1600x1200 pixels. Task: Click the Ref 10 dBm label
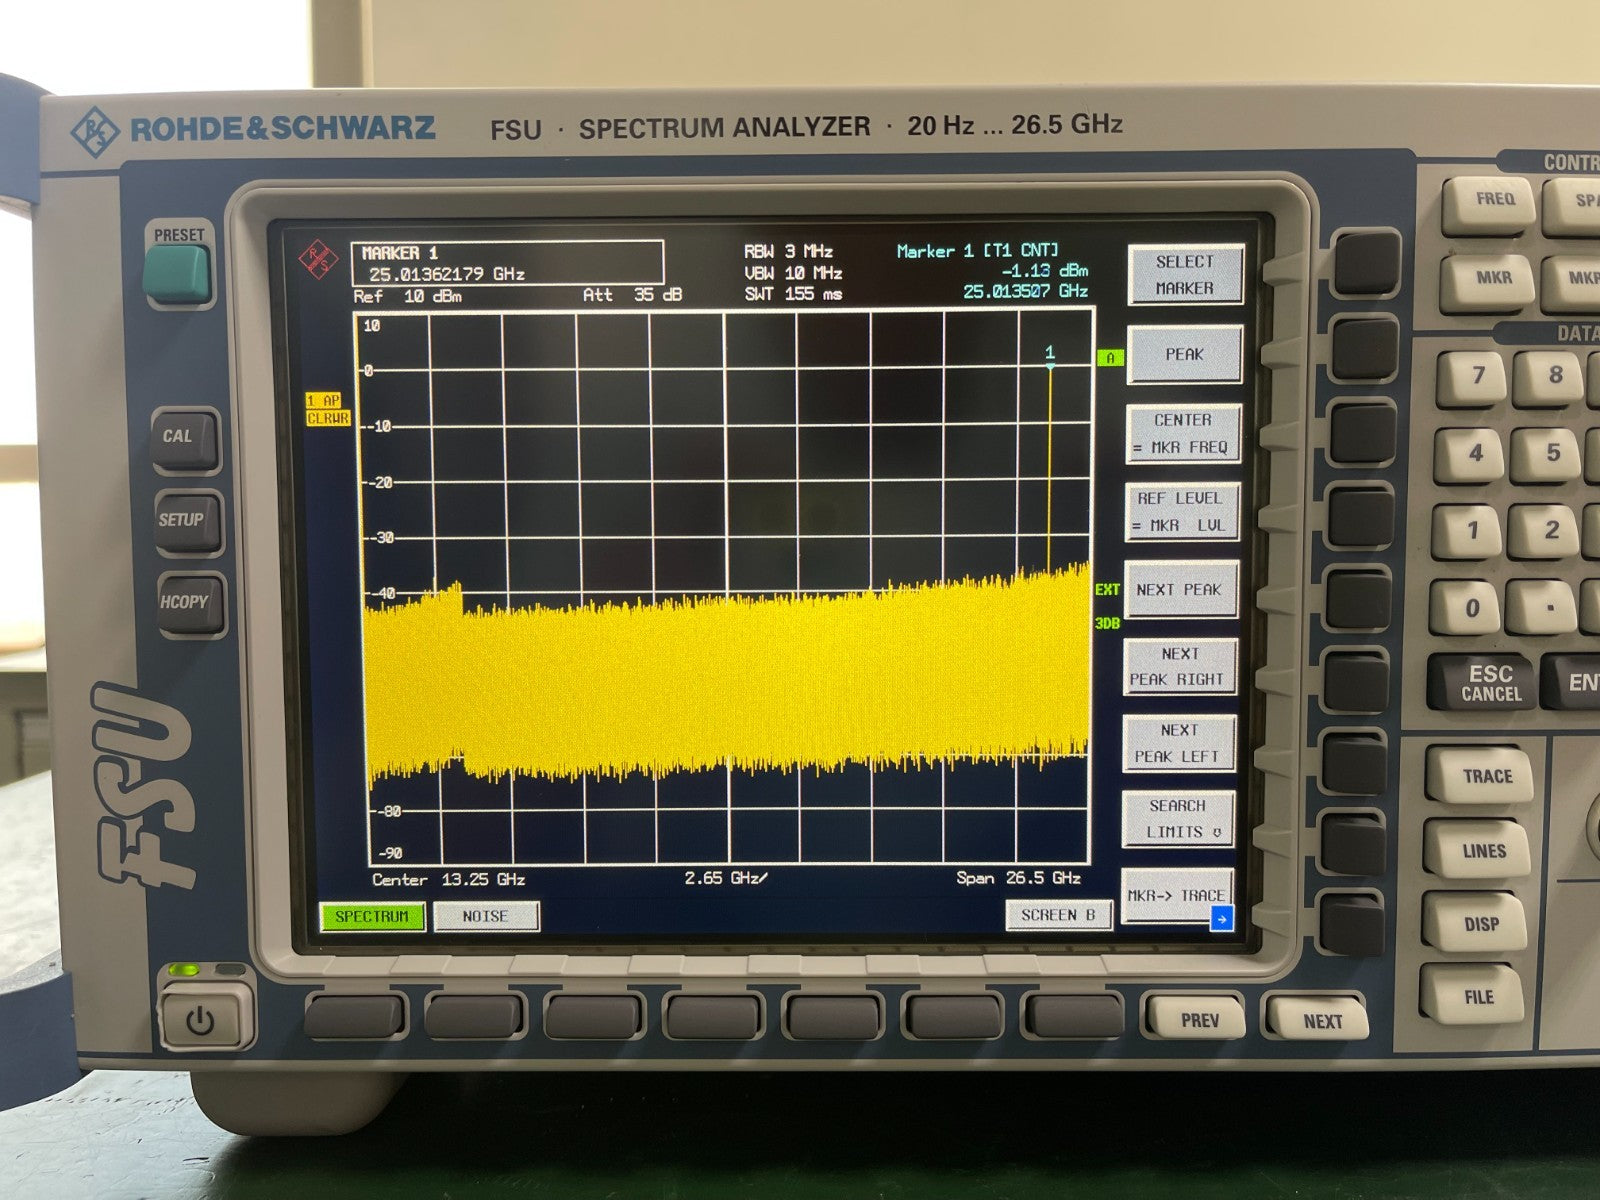coord(408,297)
